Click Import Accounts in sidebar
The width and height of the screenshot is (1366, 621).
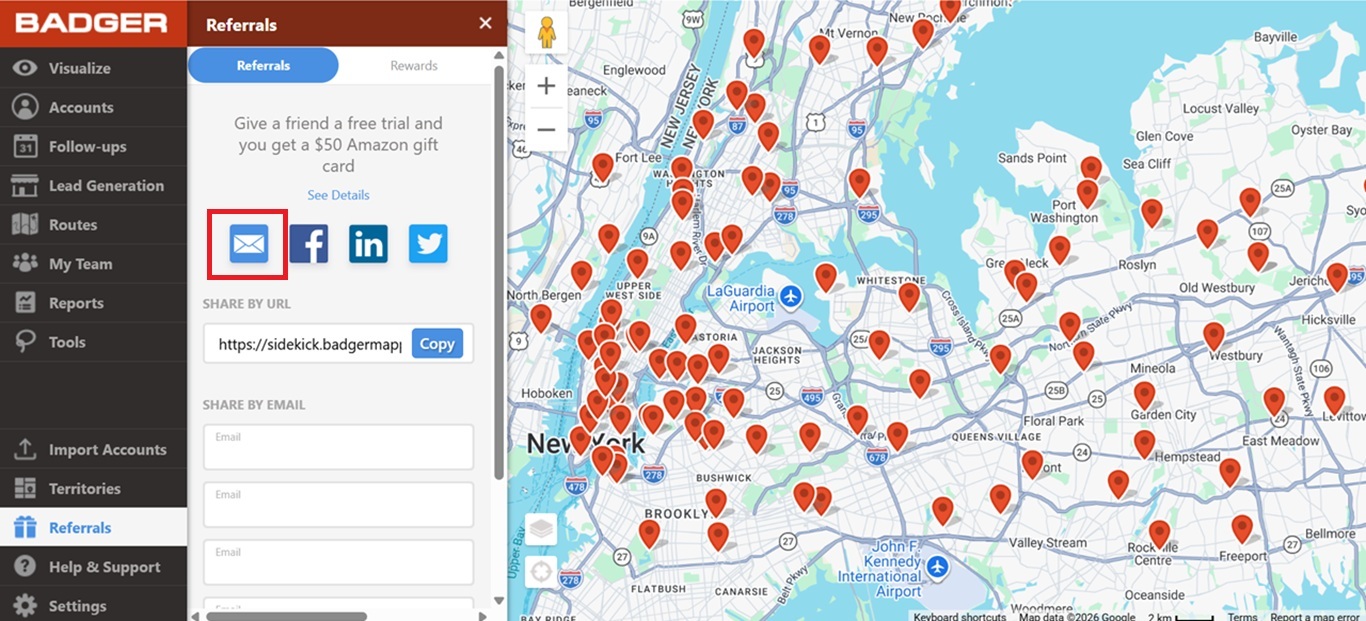(x=93, y=449)
